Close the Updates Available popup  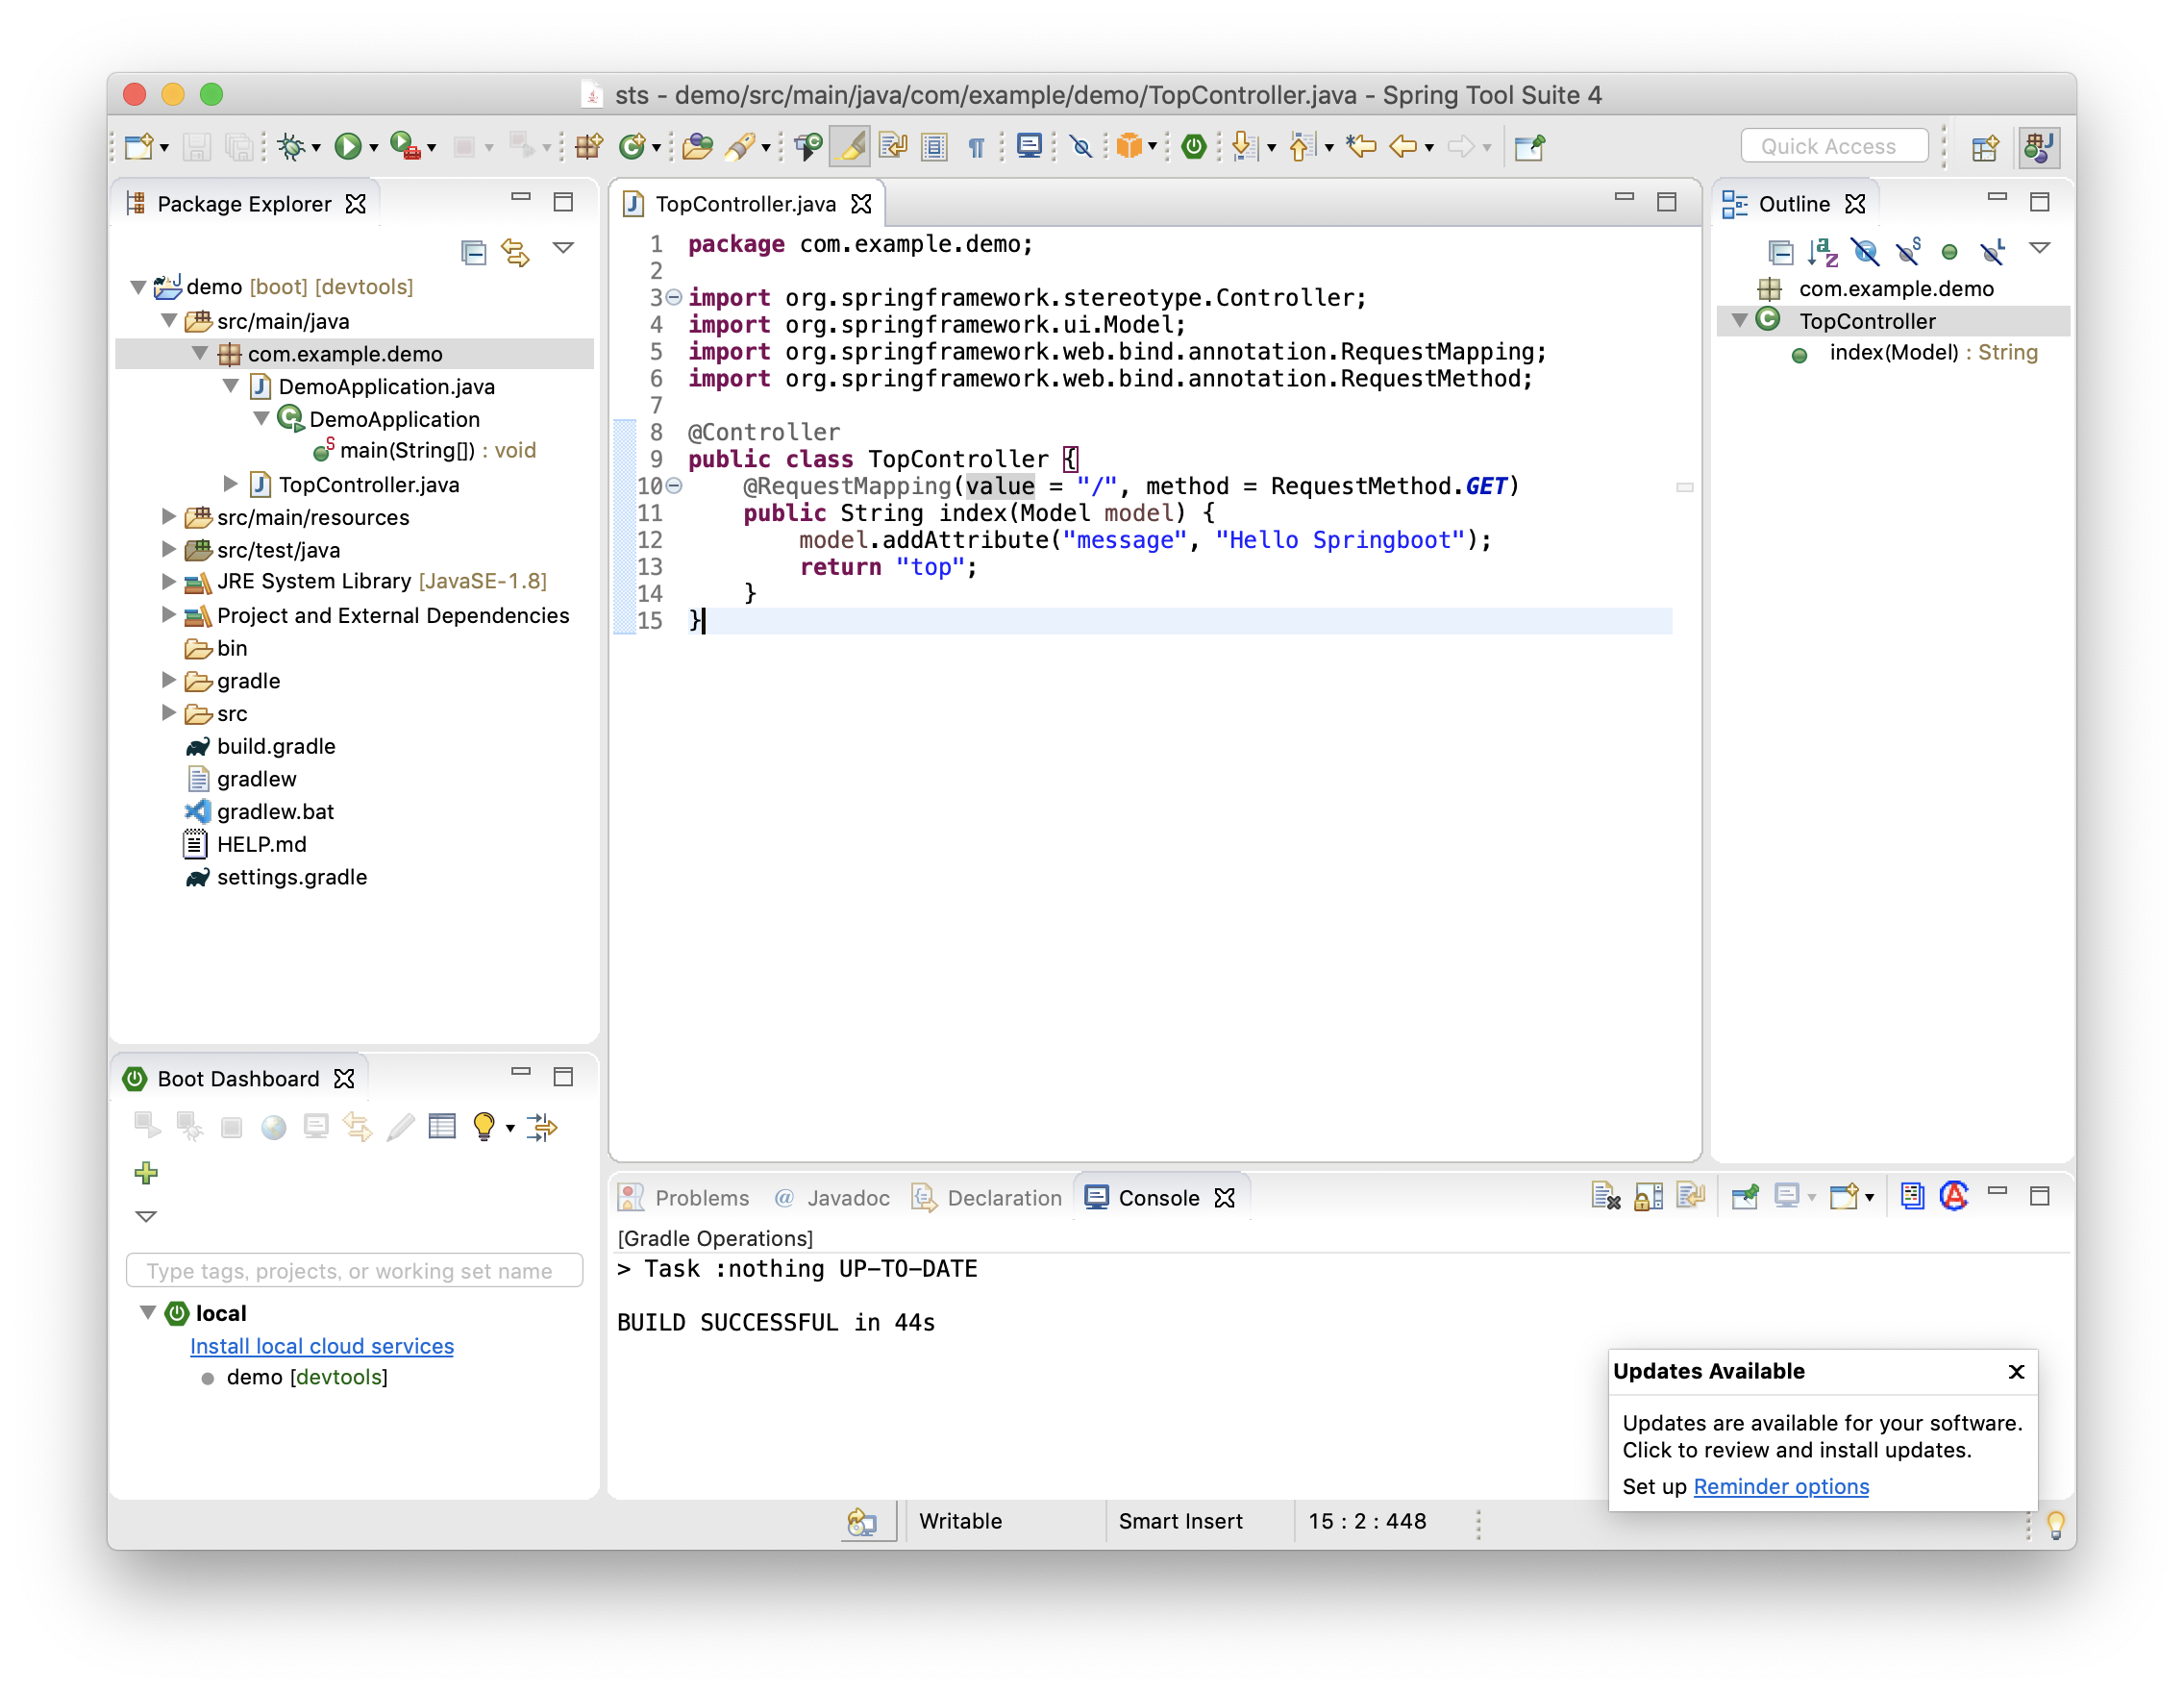(2016, 1371)
